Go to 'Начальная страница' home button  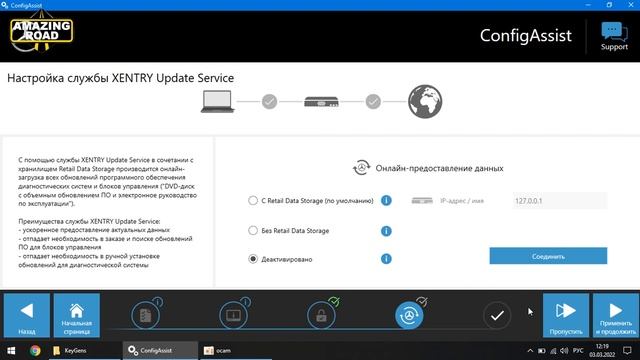pyautogui.click(x=77, y=315)
